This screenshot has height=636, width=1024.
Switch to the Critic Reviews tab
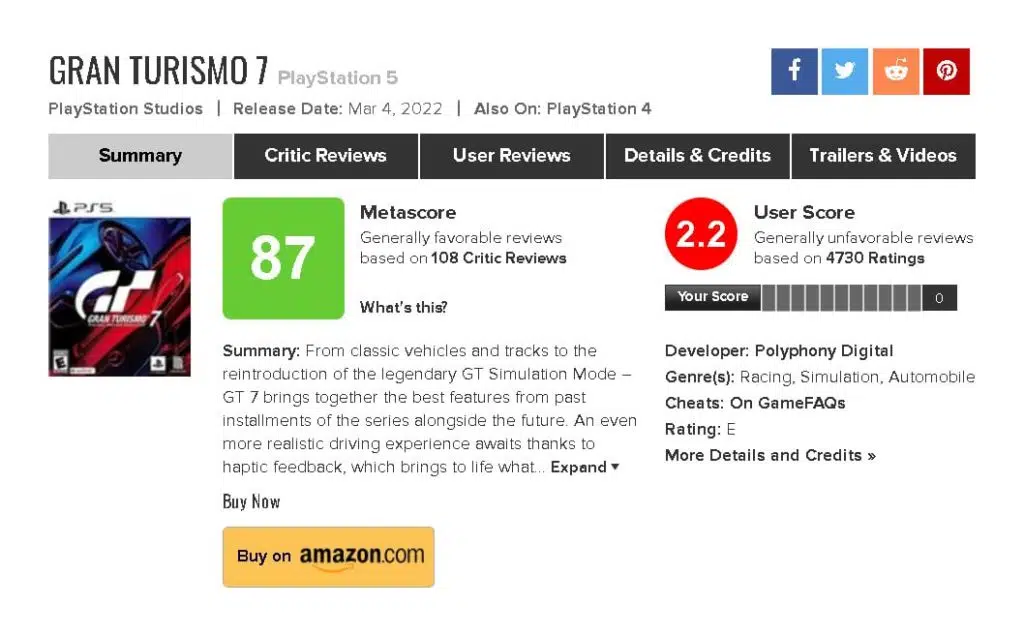click(326, 156)
